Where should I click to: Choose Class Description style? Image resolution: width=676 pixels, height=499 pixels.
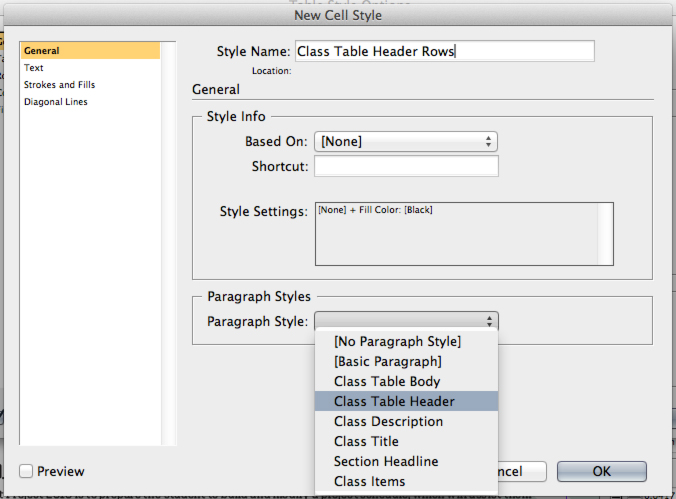pyautogui.click(x=406, y=421)
